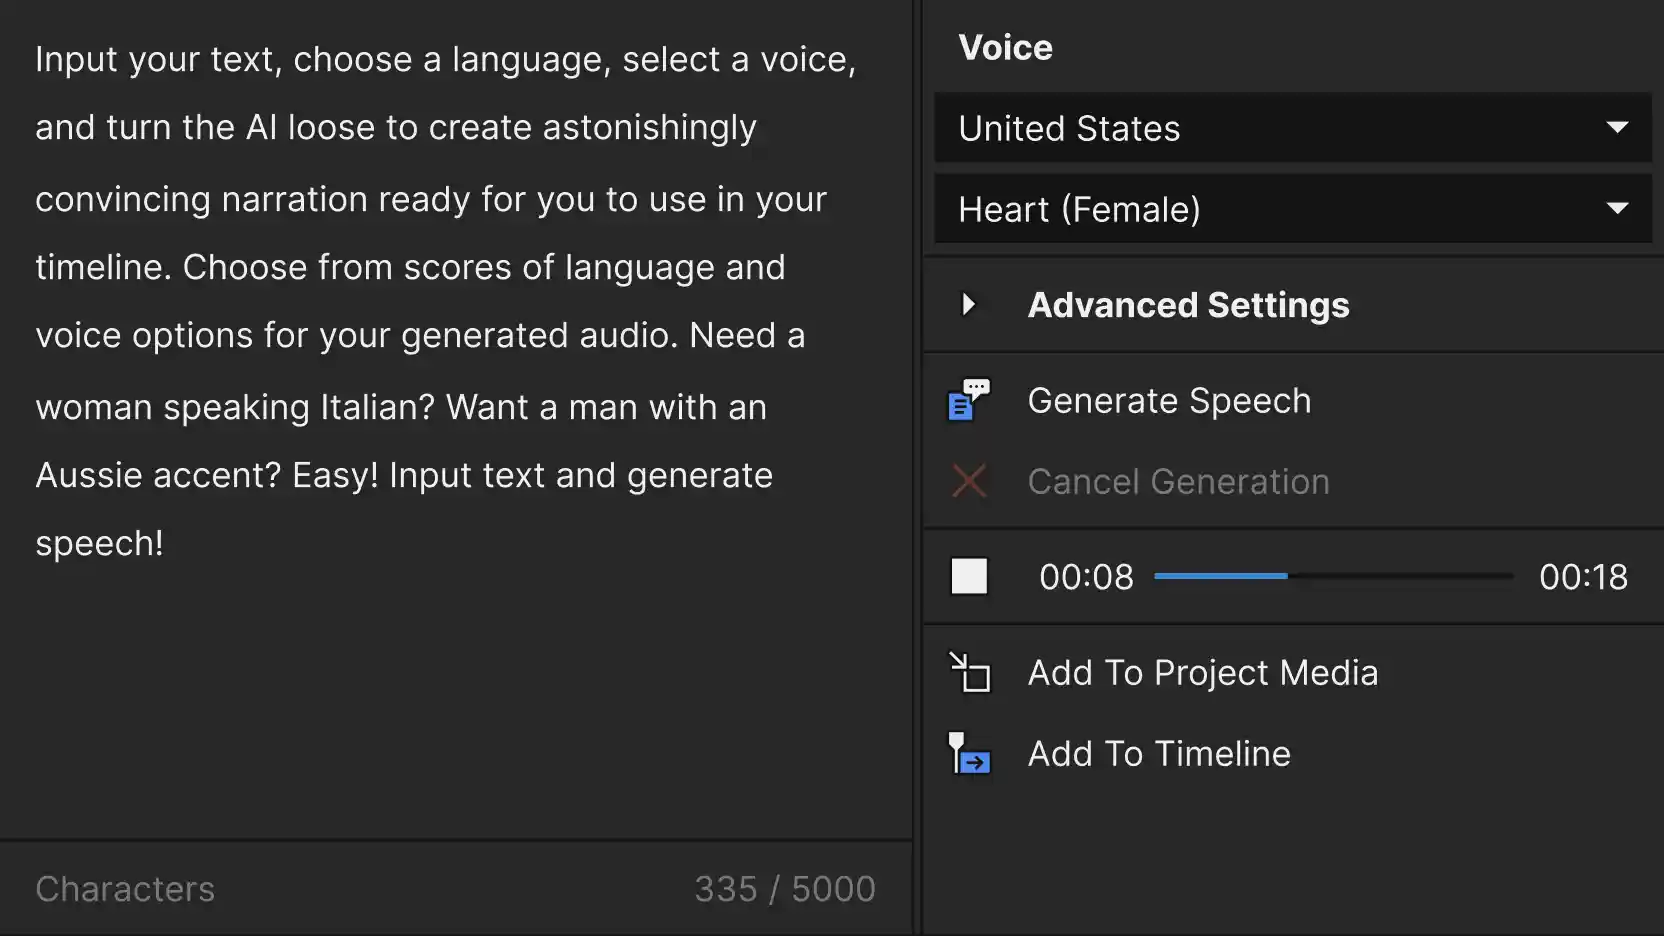Click the 335 / 5000 character count
Viewport: 1664px width, 936px height.
click(x=785, y=889)
